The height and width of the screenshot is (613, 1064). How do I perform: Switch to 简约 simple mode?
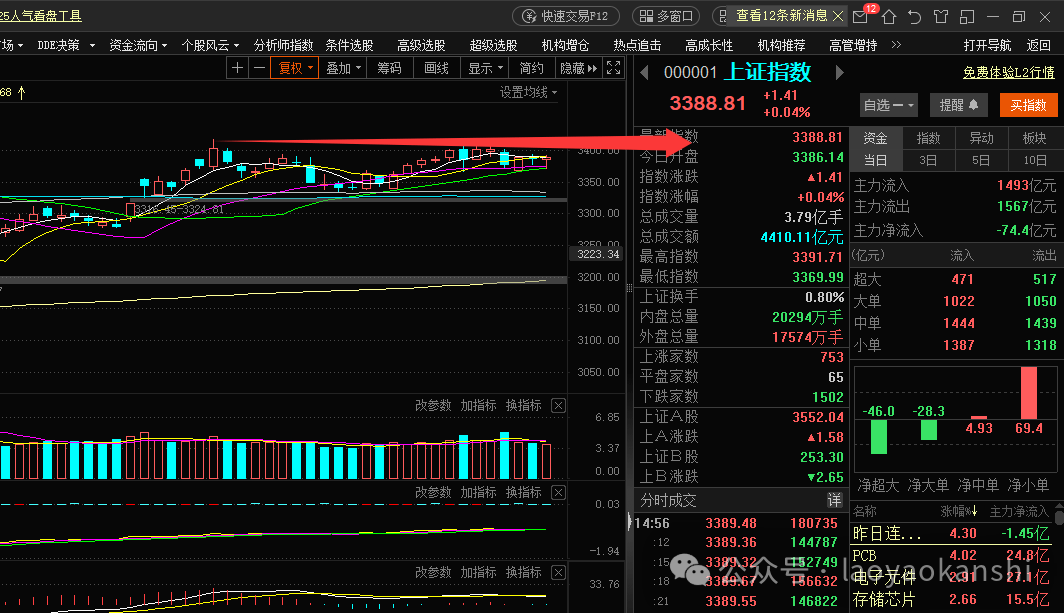coord(531,68)
